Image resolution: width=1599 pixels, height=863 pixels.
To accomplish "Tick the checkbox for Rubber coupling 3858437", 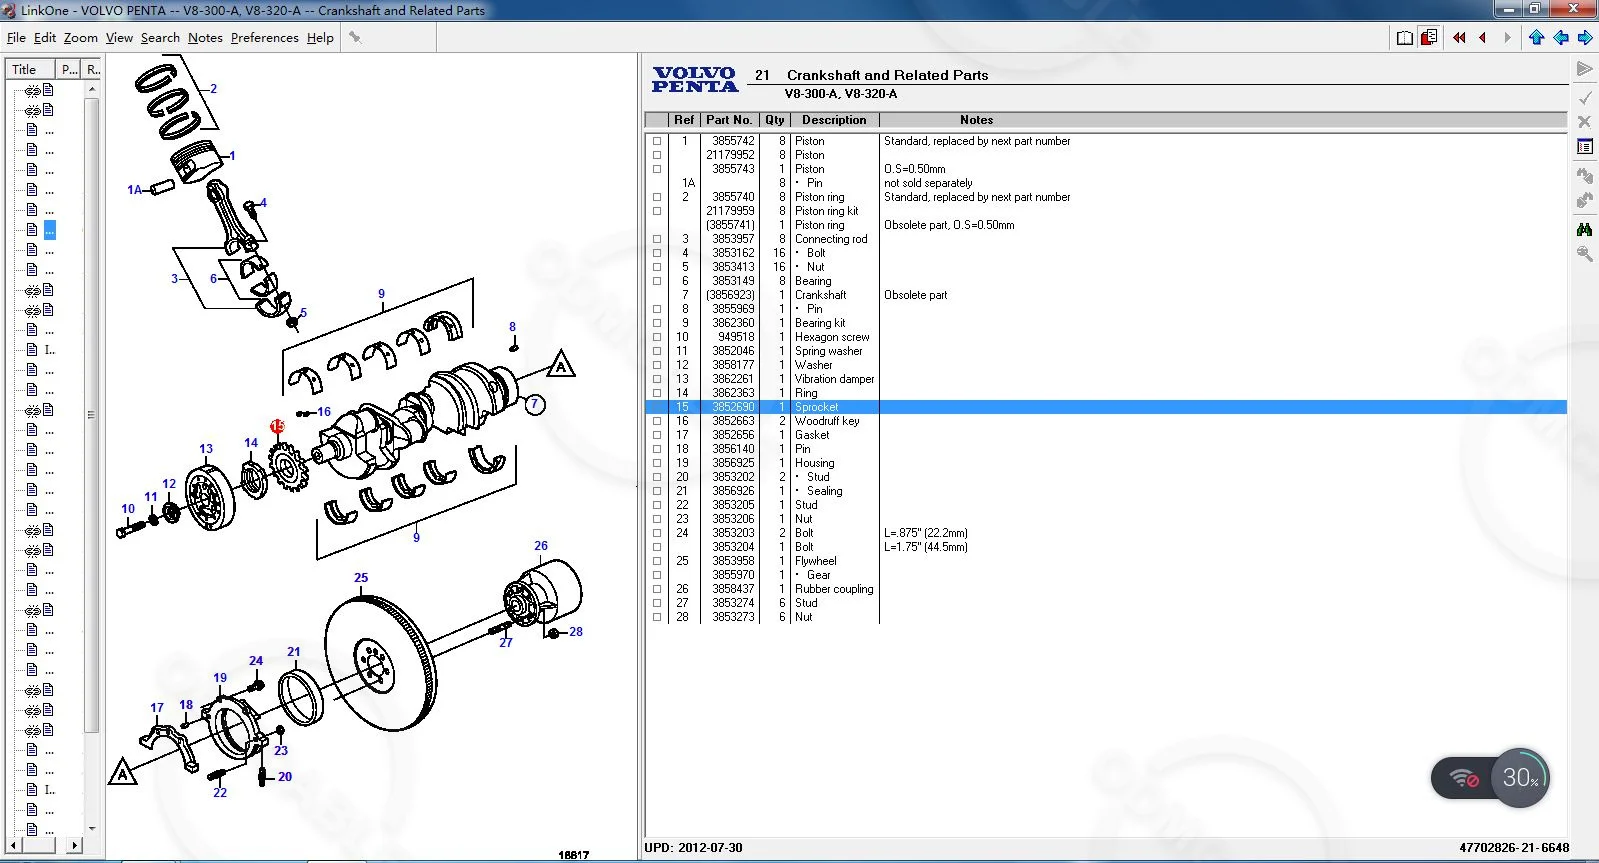I will (657, 589).
